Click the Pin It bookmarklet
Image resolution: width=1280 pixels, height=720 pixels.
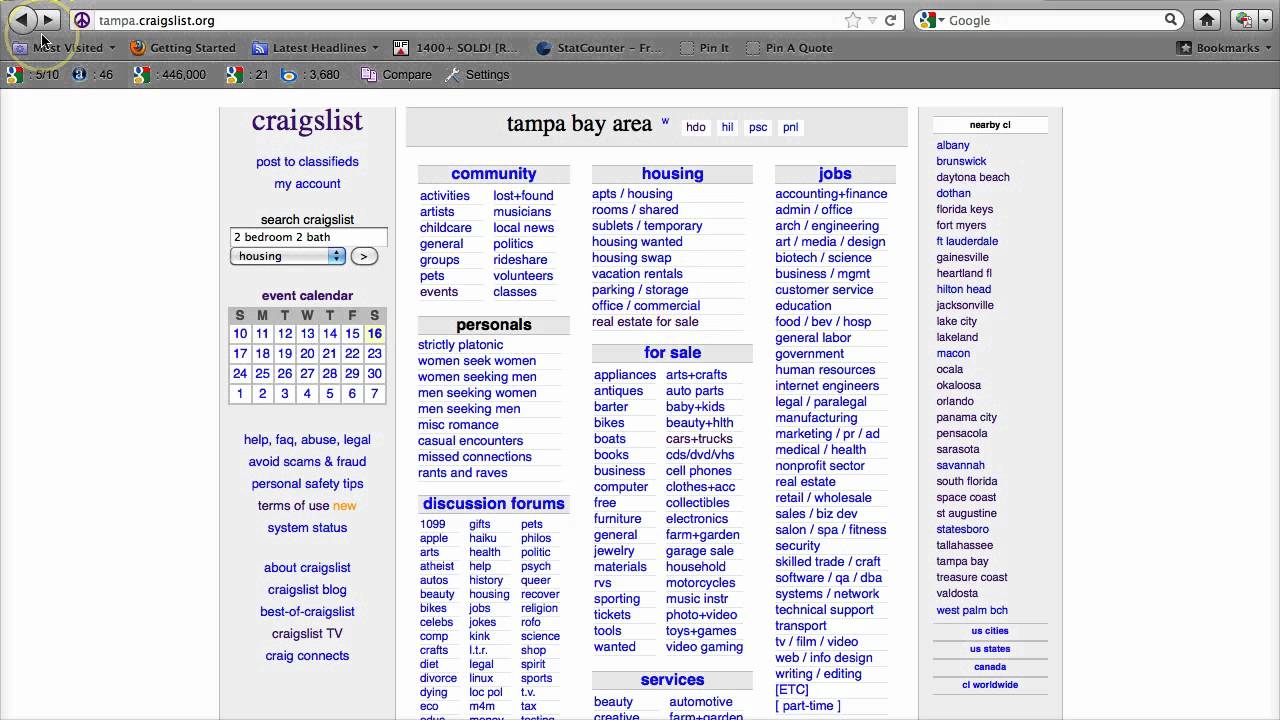pyautogui.click(x=703, y=47)
